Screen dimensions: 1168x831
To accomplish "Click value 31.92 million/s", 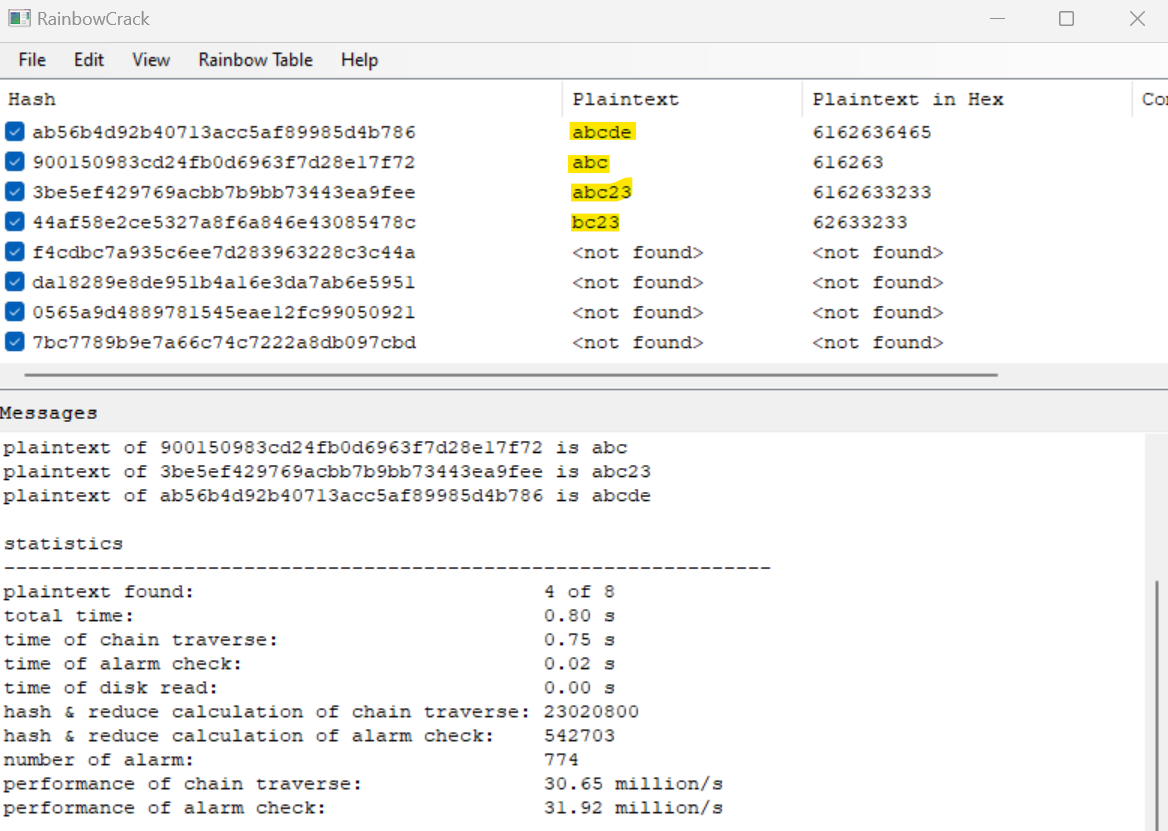I will 633,808.
